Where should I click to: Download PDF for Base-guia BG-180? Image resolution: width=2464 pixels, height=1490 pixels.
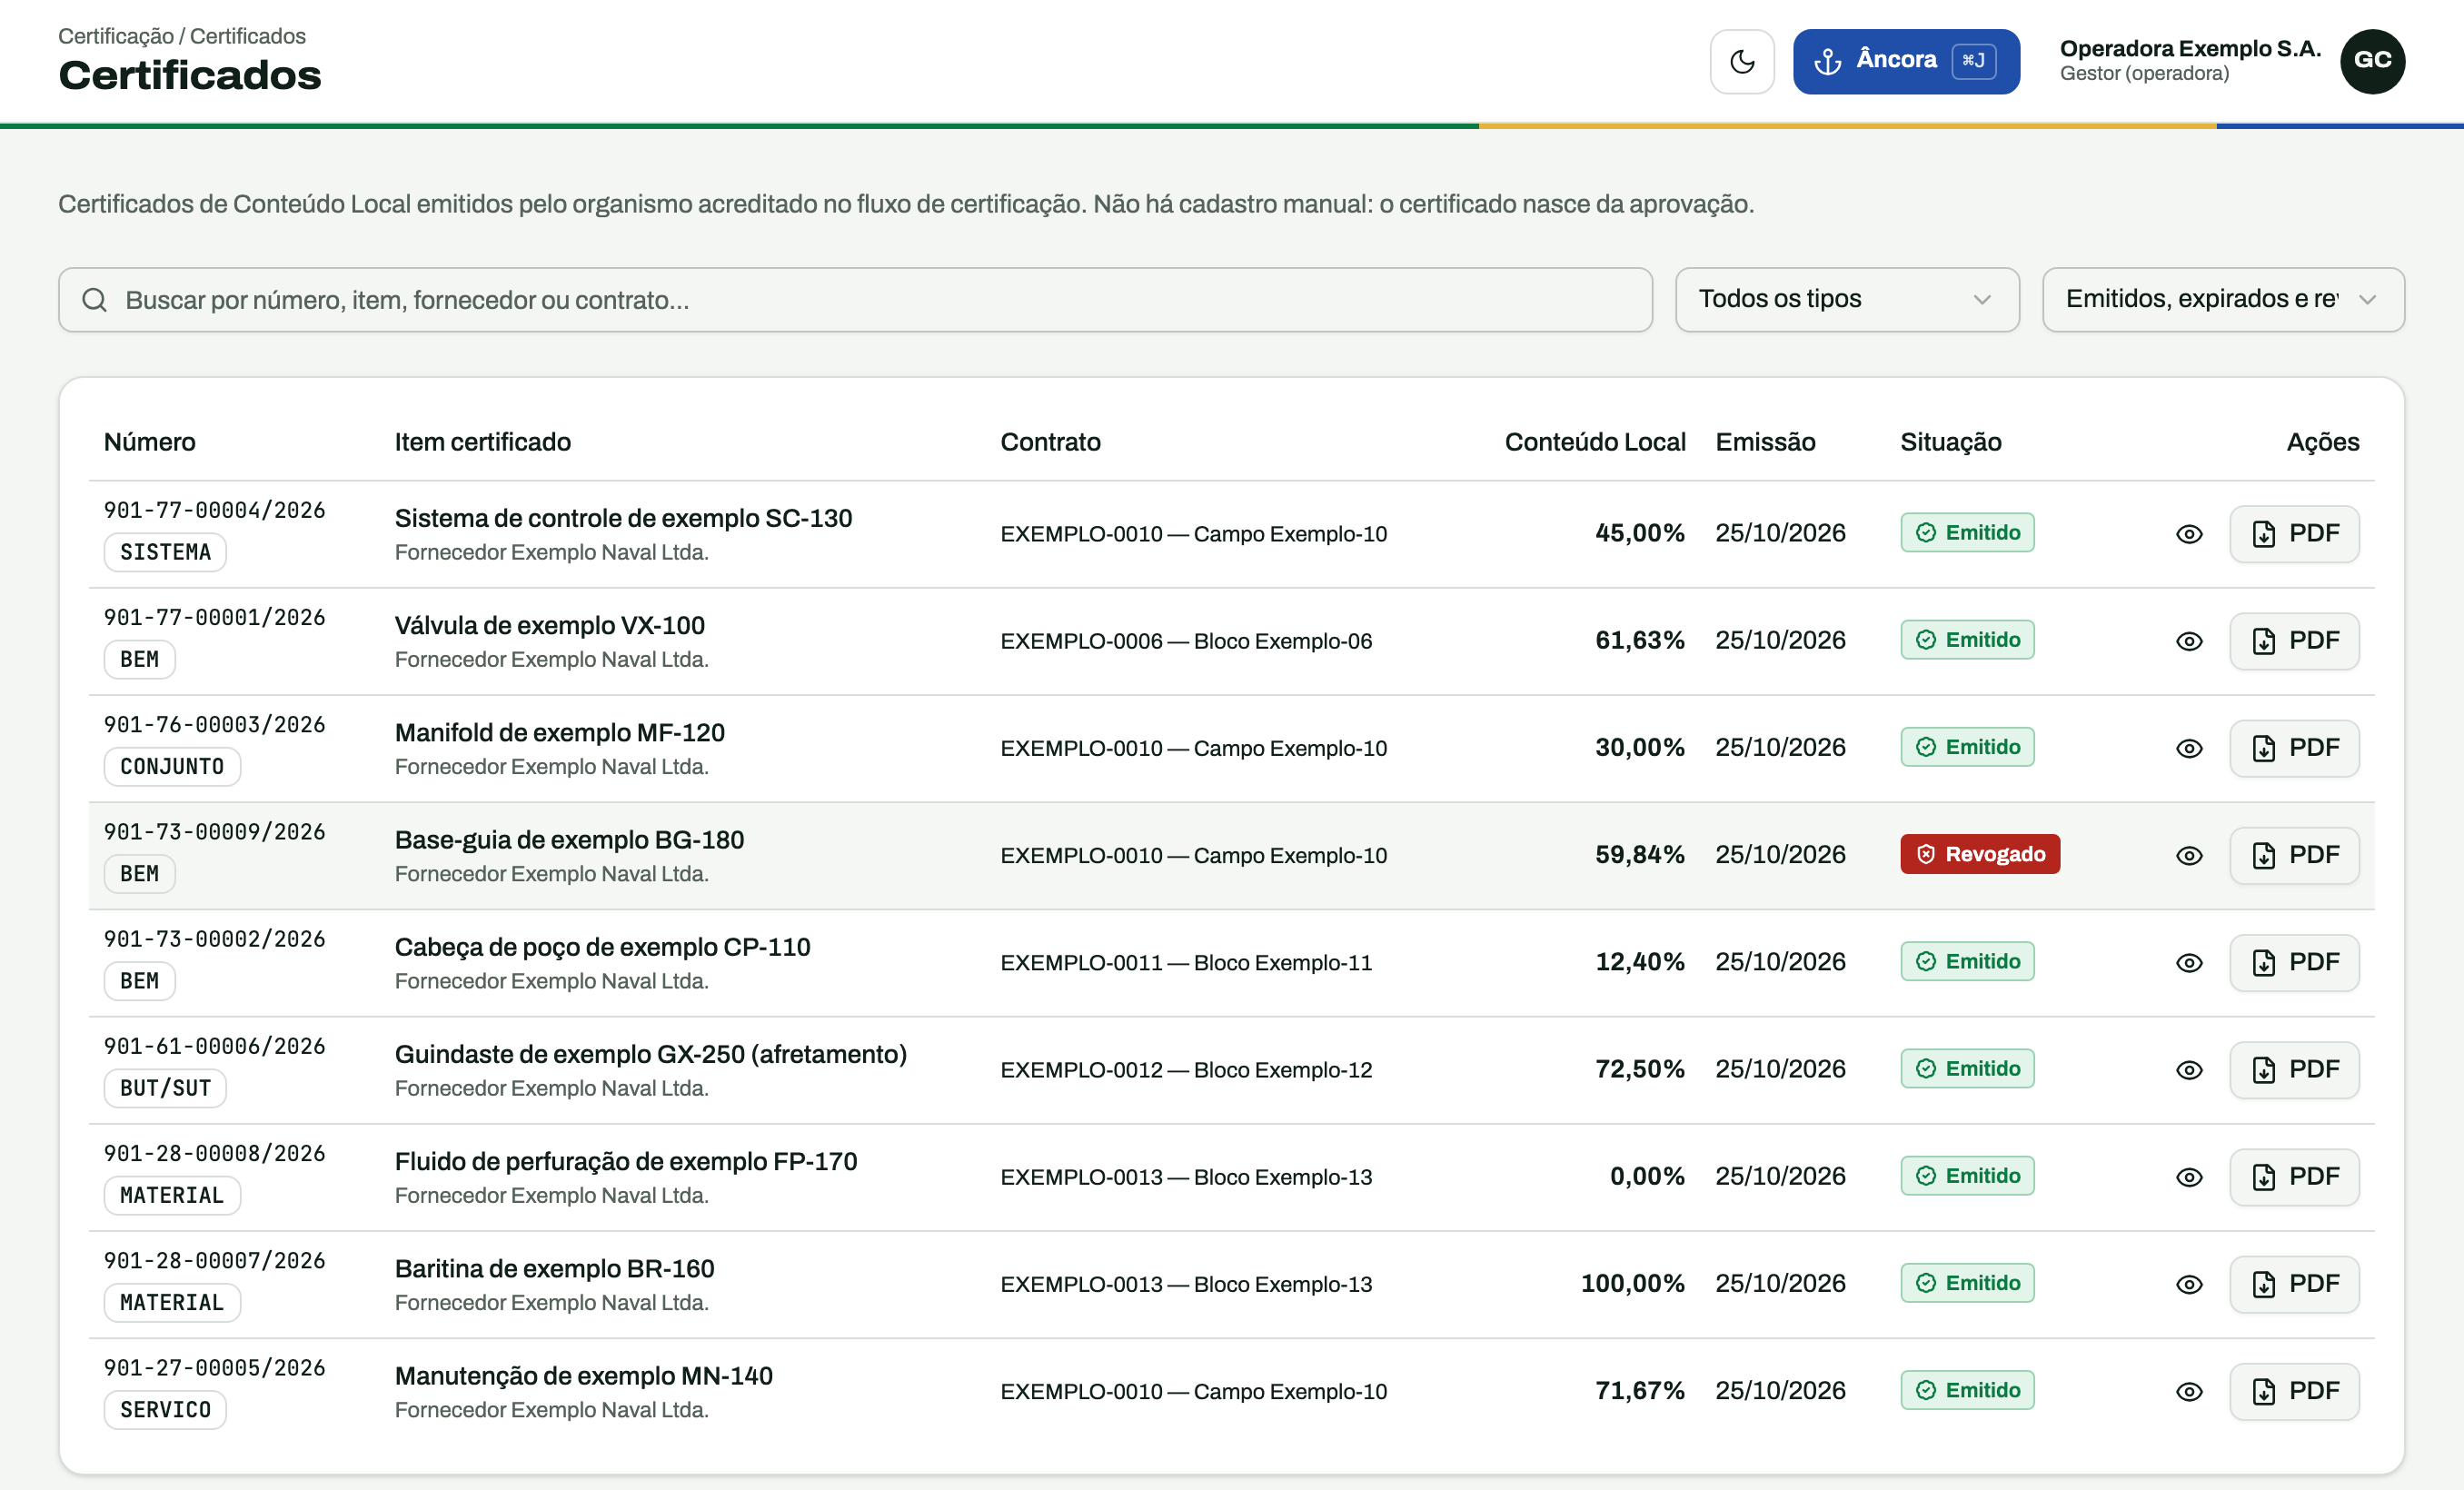tap(2294, 855)
